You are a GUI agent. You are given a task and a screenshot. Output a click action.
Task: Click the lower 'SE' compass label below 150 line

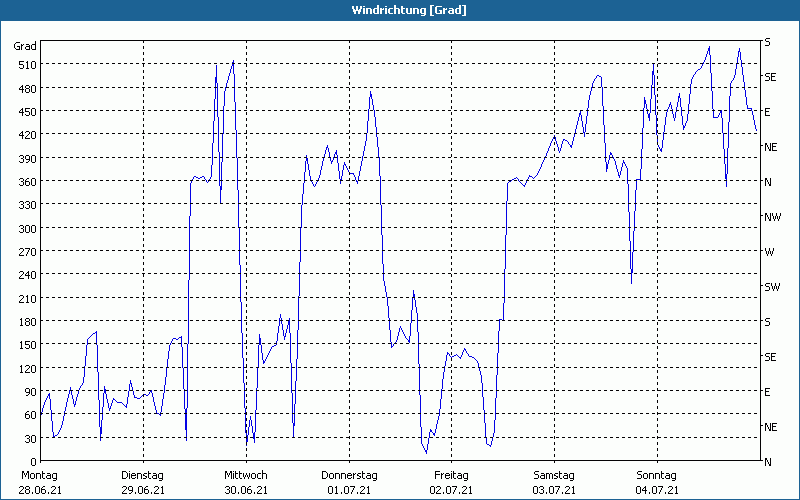(770, 357)
